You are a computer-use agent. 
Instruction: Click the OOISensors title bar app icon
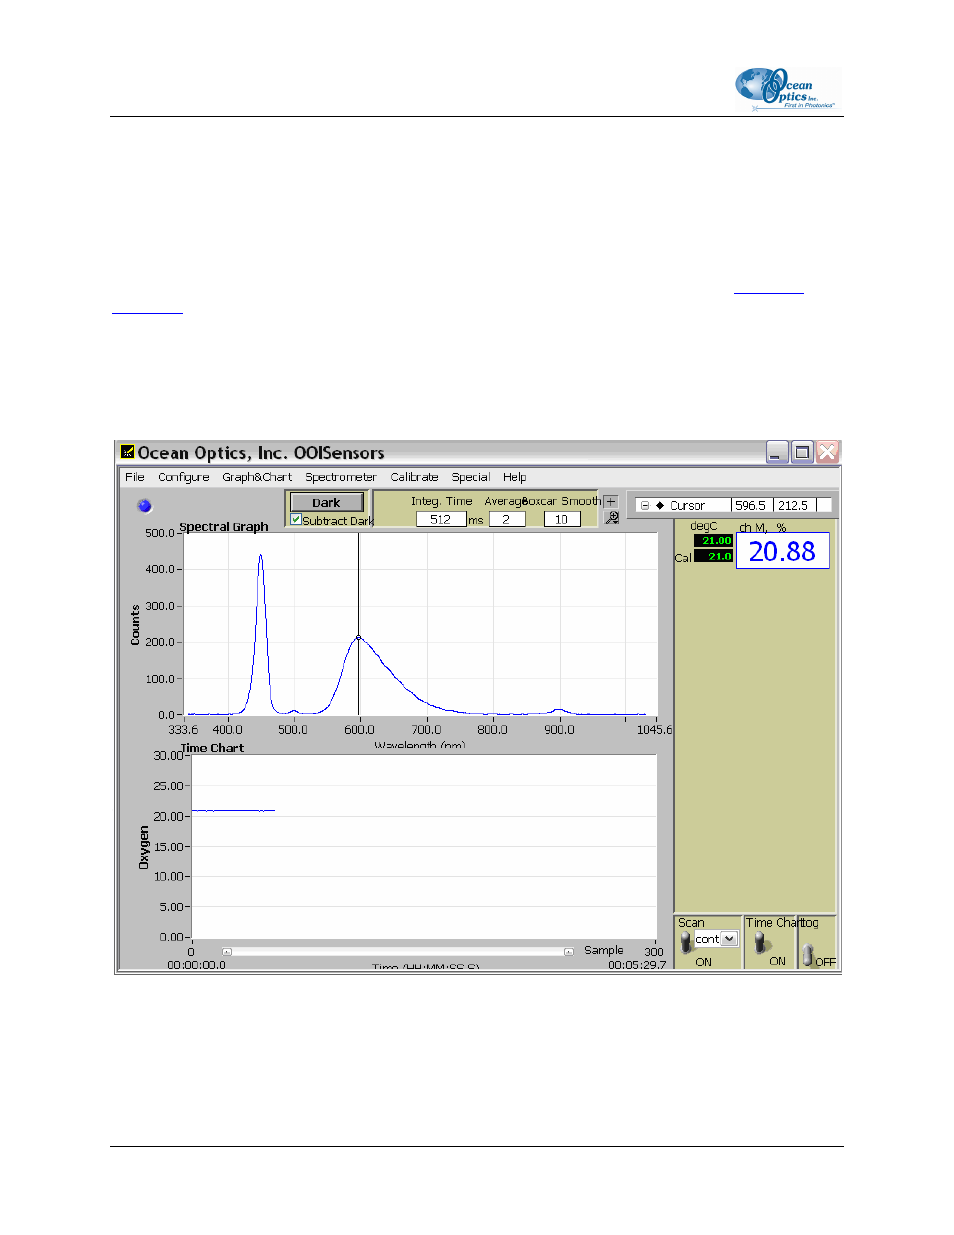128,452
